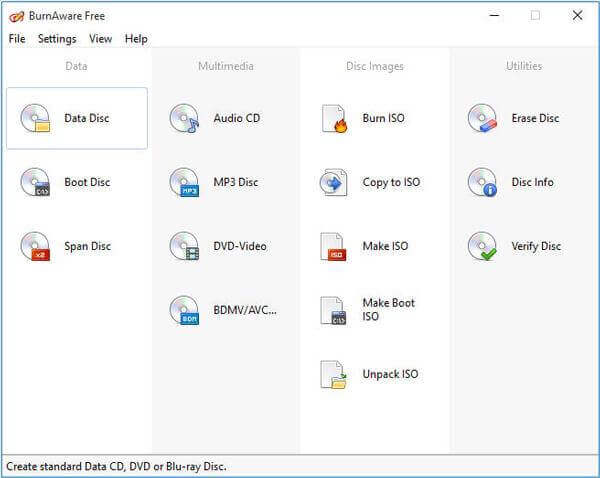
Task: Click the Disc Info label
Action: point(533,182)
